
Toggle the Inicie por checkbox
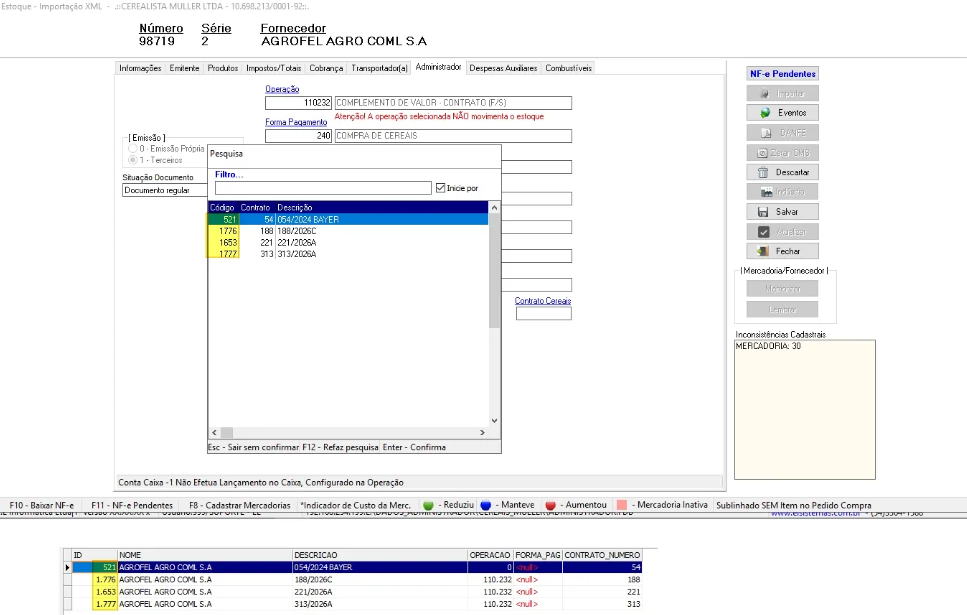point(440,188)
